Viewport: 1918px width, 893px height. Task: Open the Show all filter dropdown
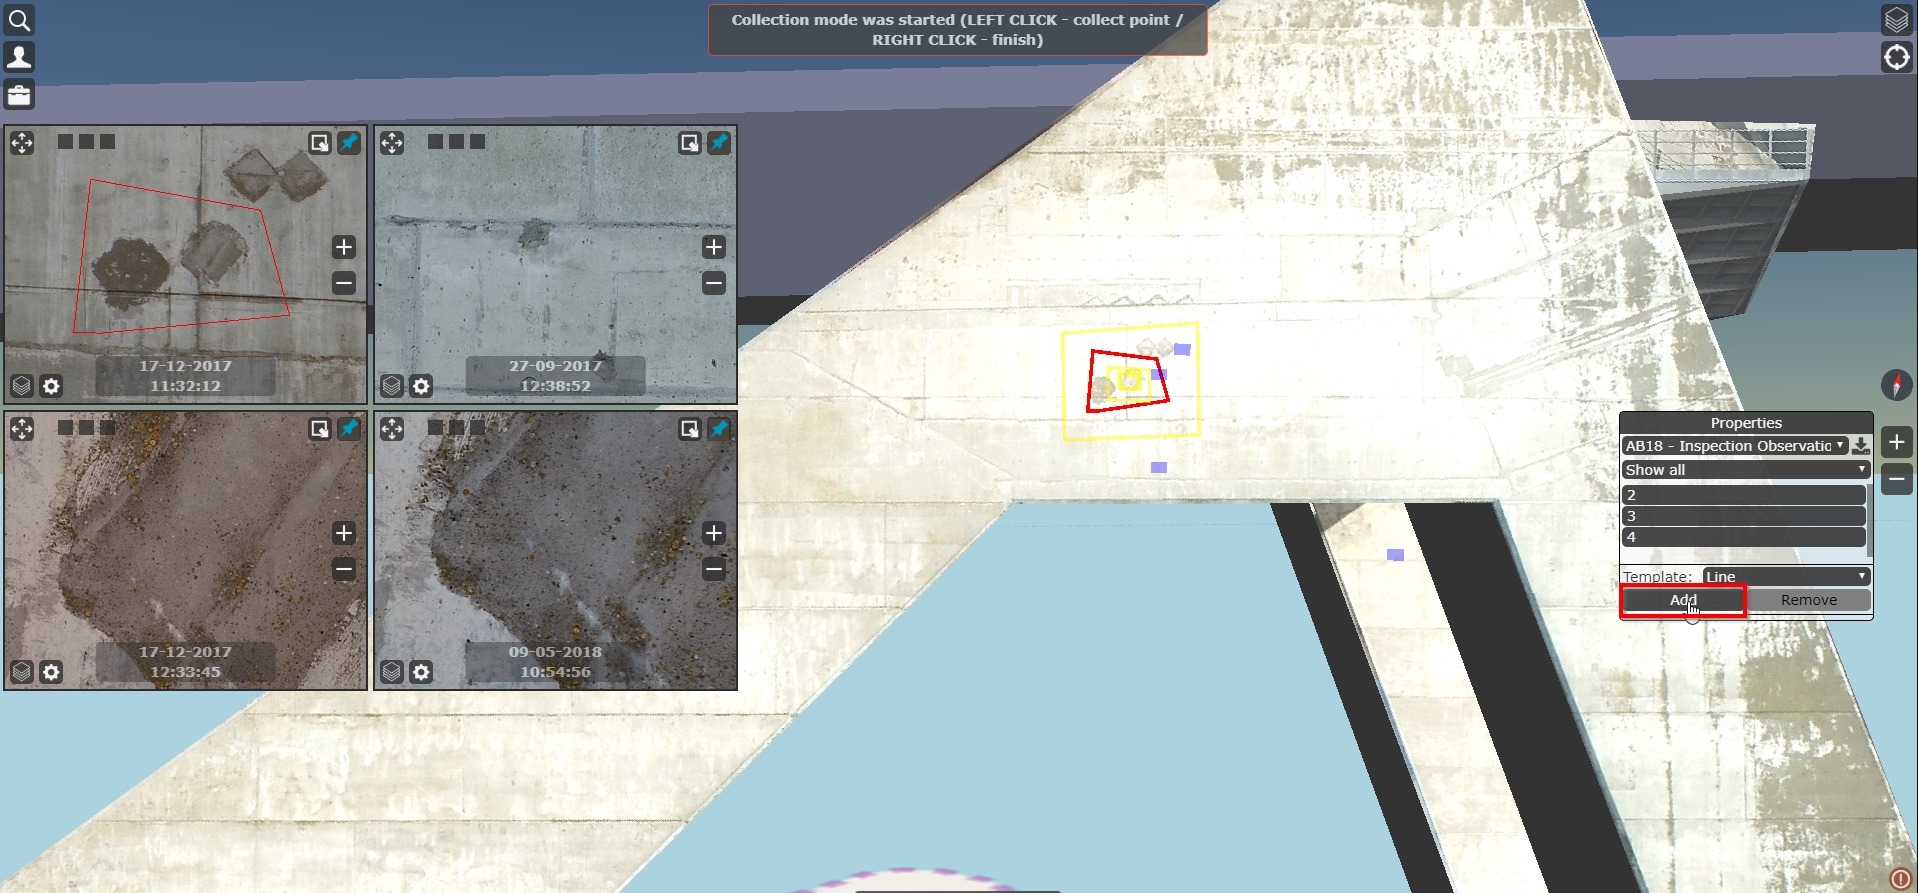[x=1745, y=470]
